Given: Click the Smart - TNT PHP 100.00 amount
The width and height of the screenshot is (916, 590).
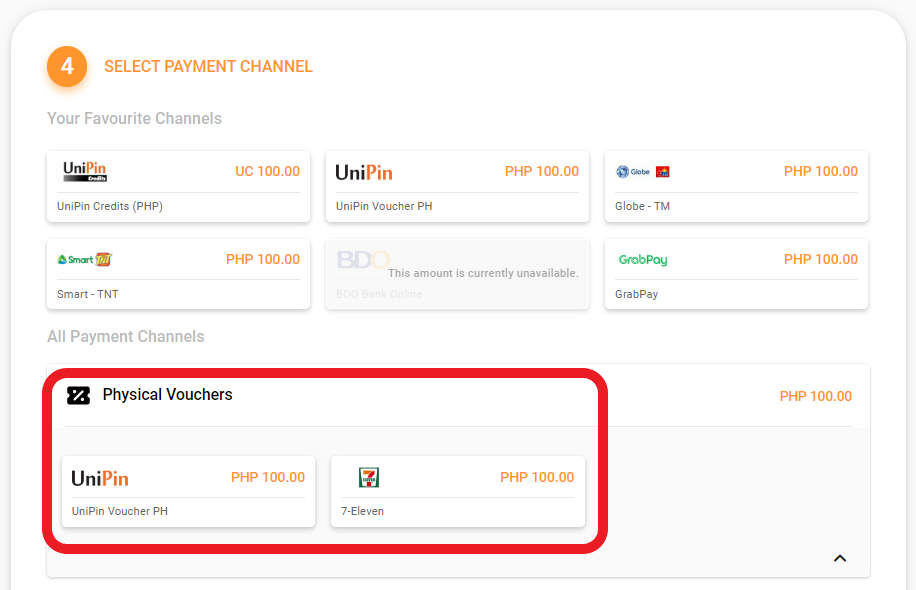Looking at the screenshot, I should coord(263,259).
